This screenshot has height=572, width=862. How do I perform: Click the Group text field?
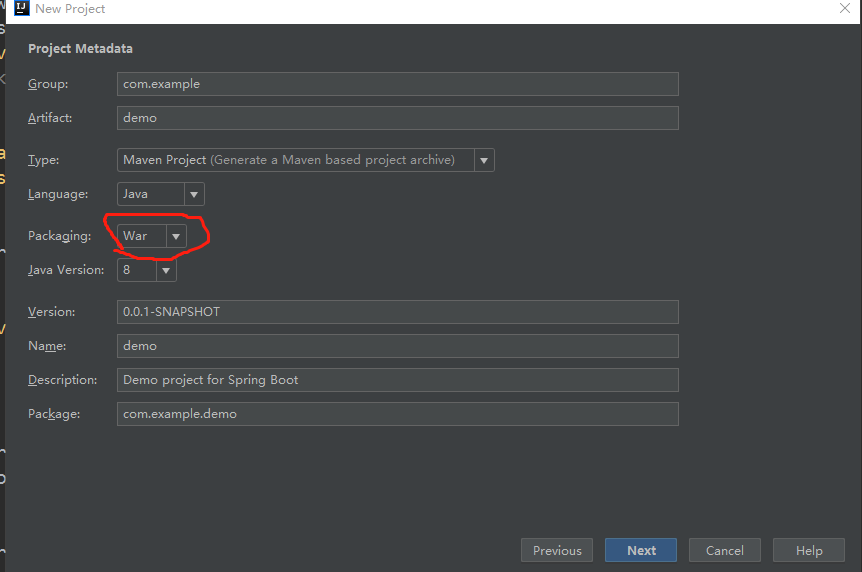(397, 84)
